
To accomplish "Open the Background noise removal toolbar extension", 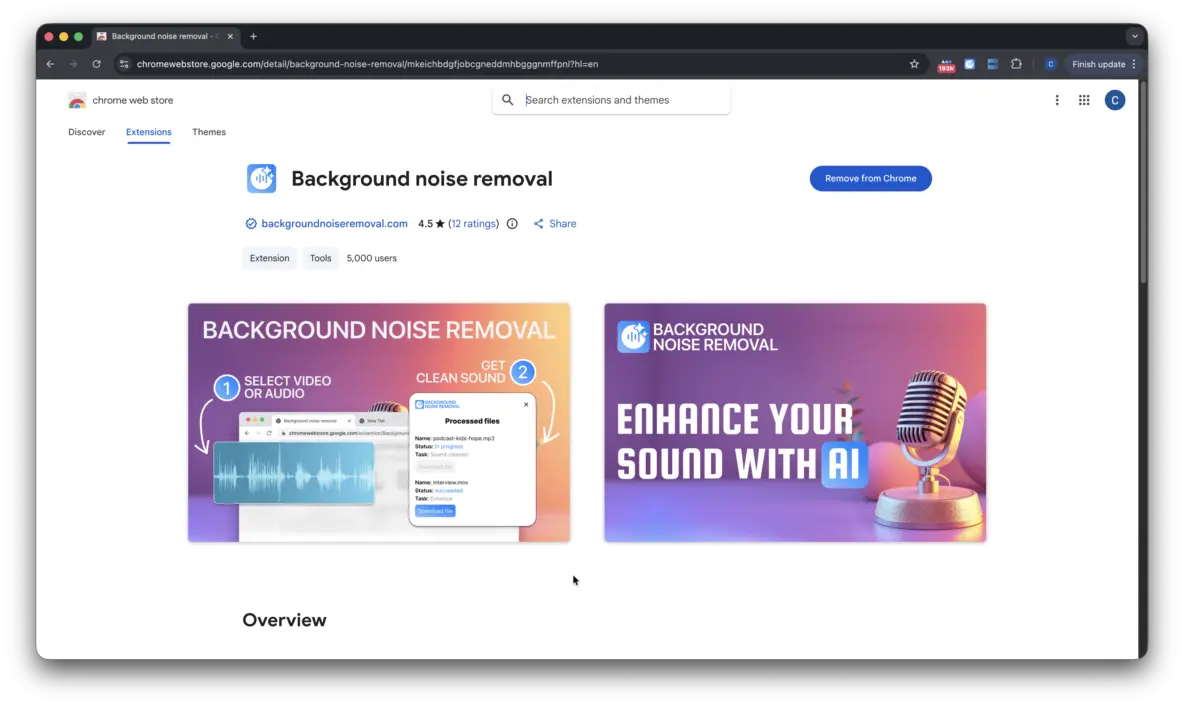I will point(970,64).
